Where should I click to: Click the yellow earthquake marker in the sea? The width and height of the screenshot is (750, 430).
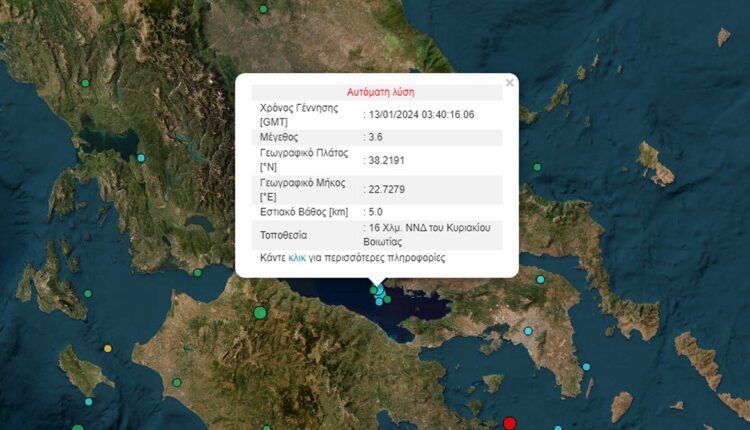(108, 349)
